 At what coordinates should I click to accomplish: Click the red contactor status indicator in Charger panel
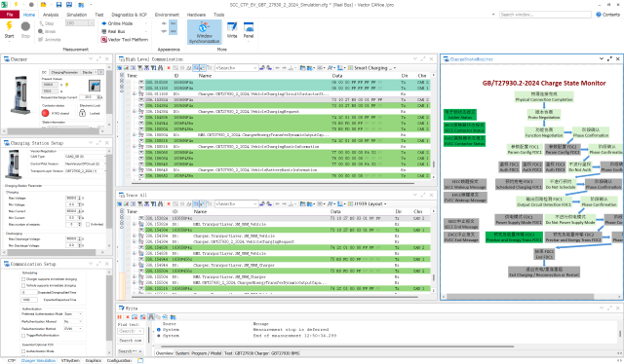coord(45,113)
